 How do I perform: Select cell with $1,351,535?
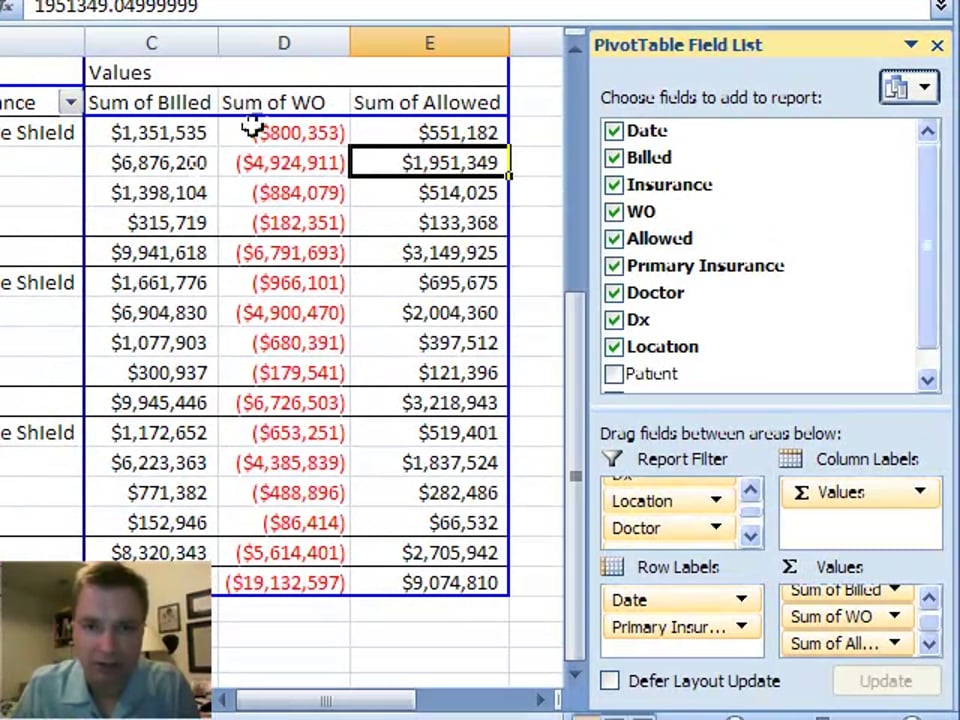point(151,132)
